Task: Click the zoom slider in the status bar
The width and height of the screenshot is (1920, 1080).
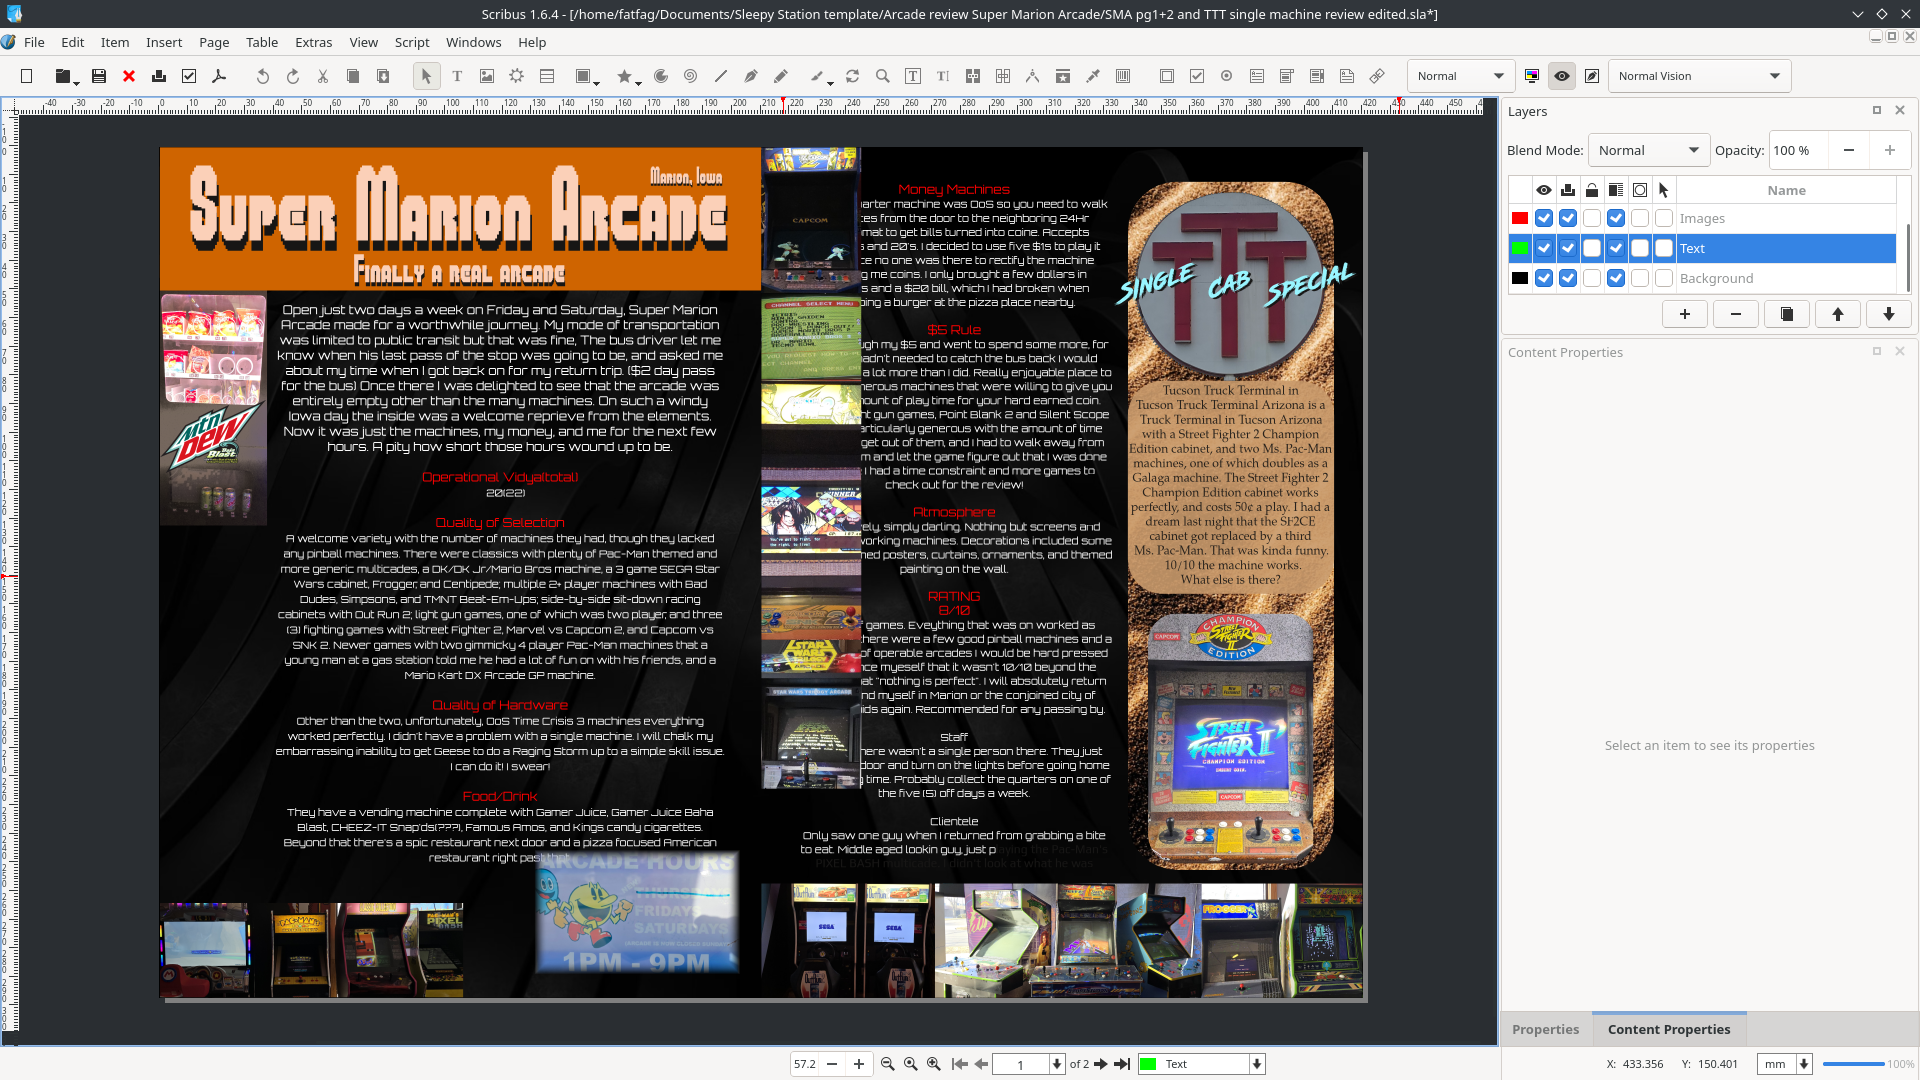Action: click(x=1853, y=1064)
